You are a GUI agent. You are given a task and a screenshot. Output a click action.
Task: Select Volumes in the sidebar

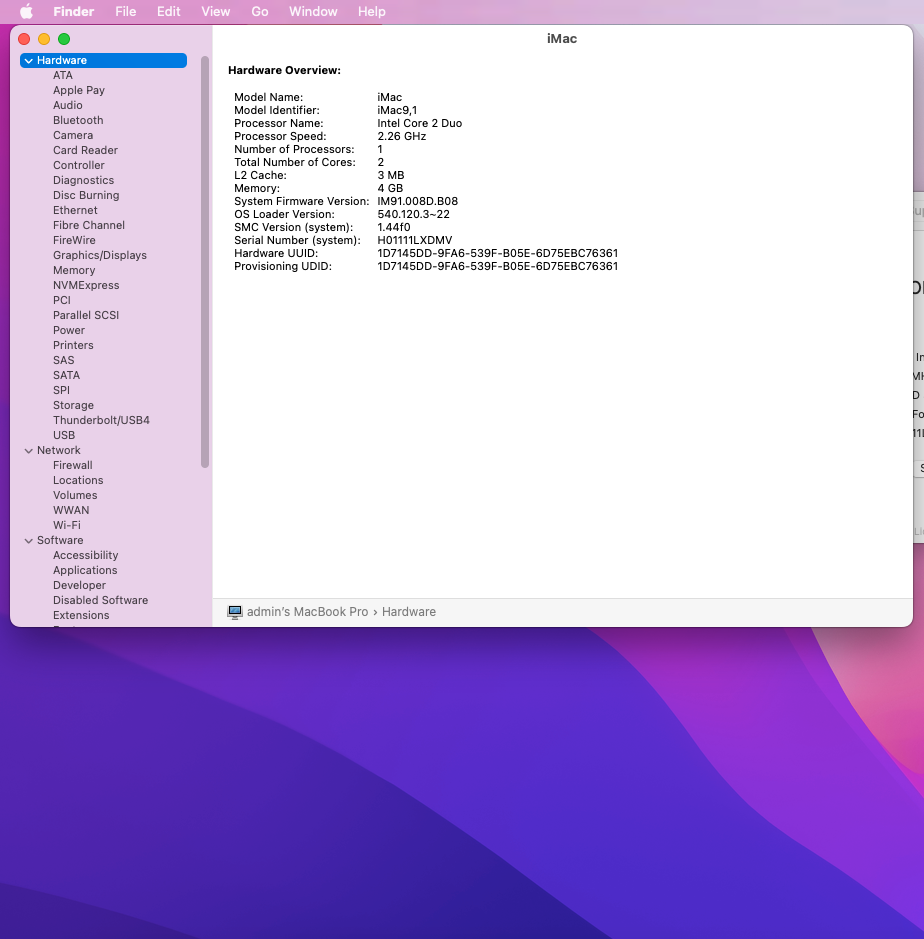click(x=75, y=495)
